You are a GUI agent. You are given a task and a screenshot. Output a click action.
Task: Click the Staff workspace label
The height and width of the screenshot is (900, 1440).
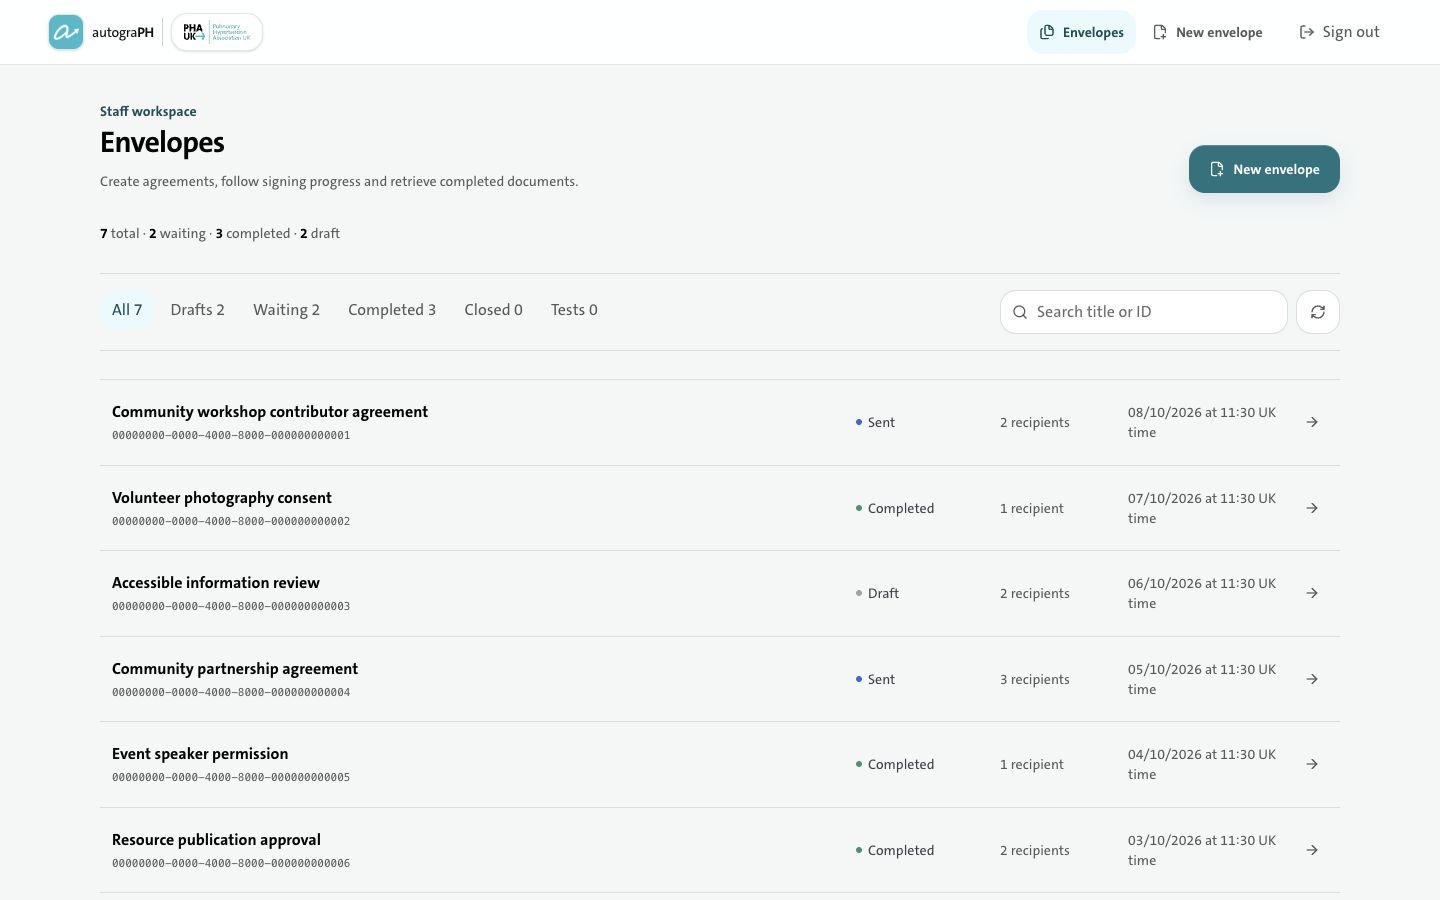click(148, 111)
